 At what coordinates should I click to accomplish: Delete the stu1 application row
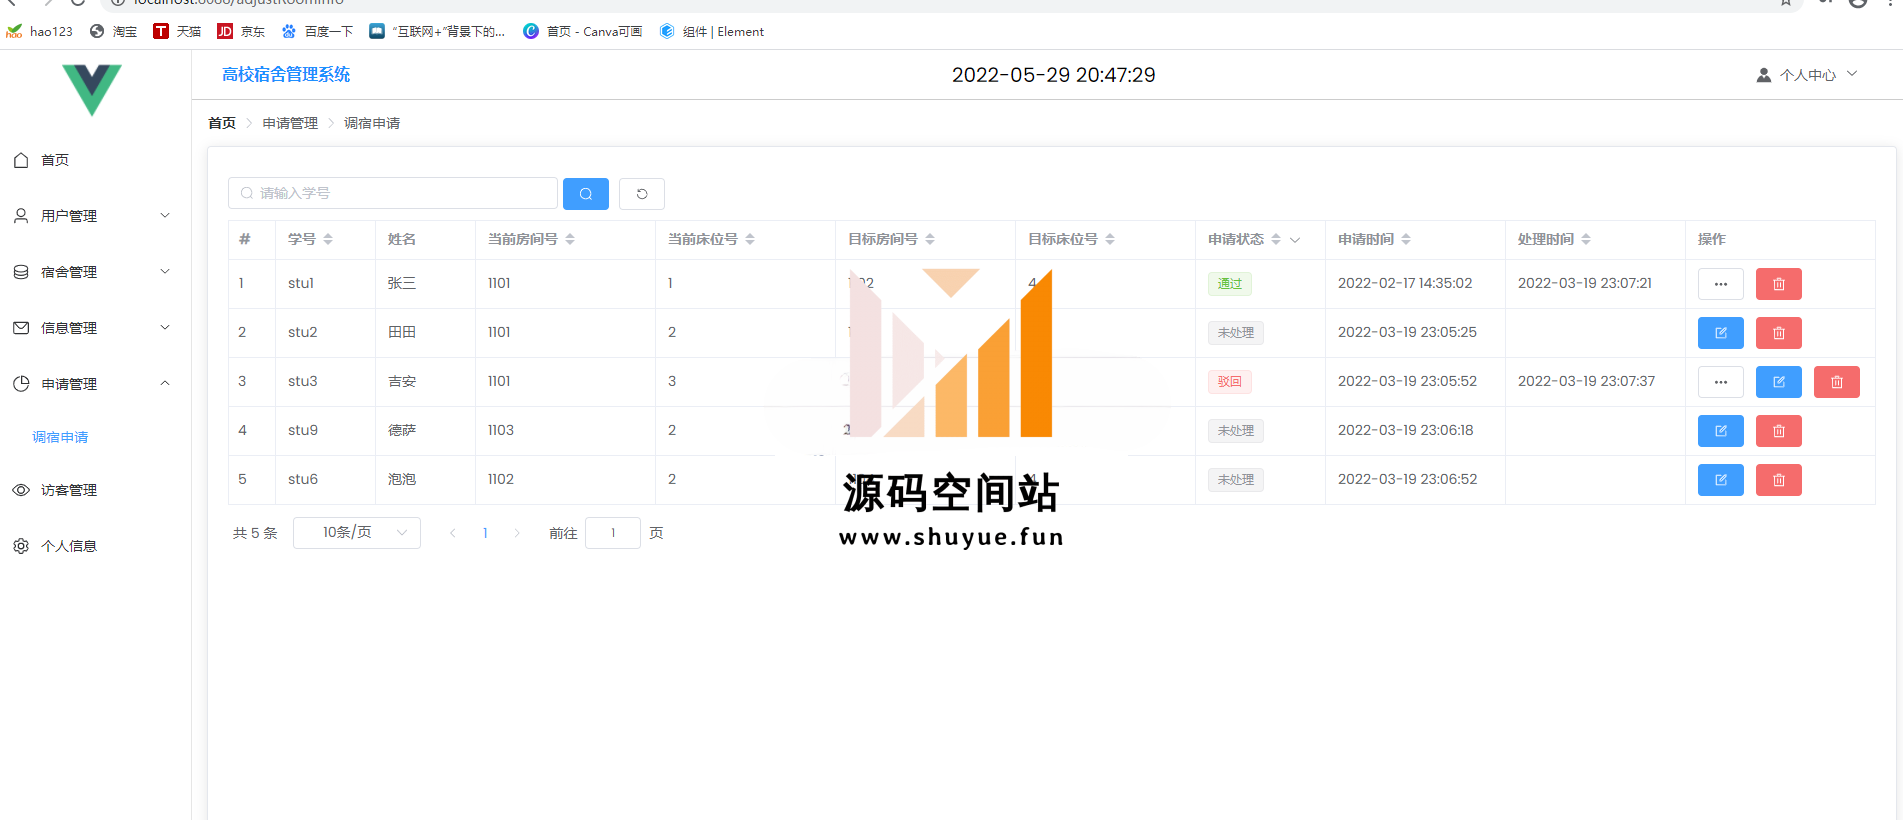click(x=1779, y=284)
